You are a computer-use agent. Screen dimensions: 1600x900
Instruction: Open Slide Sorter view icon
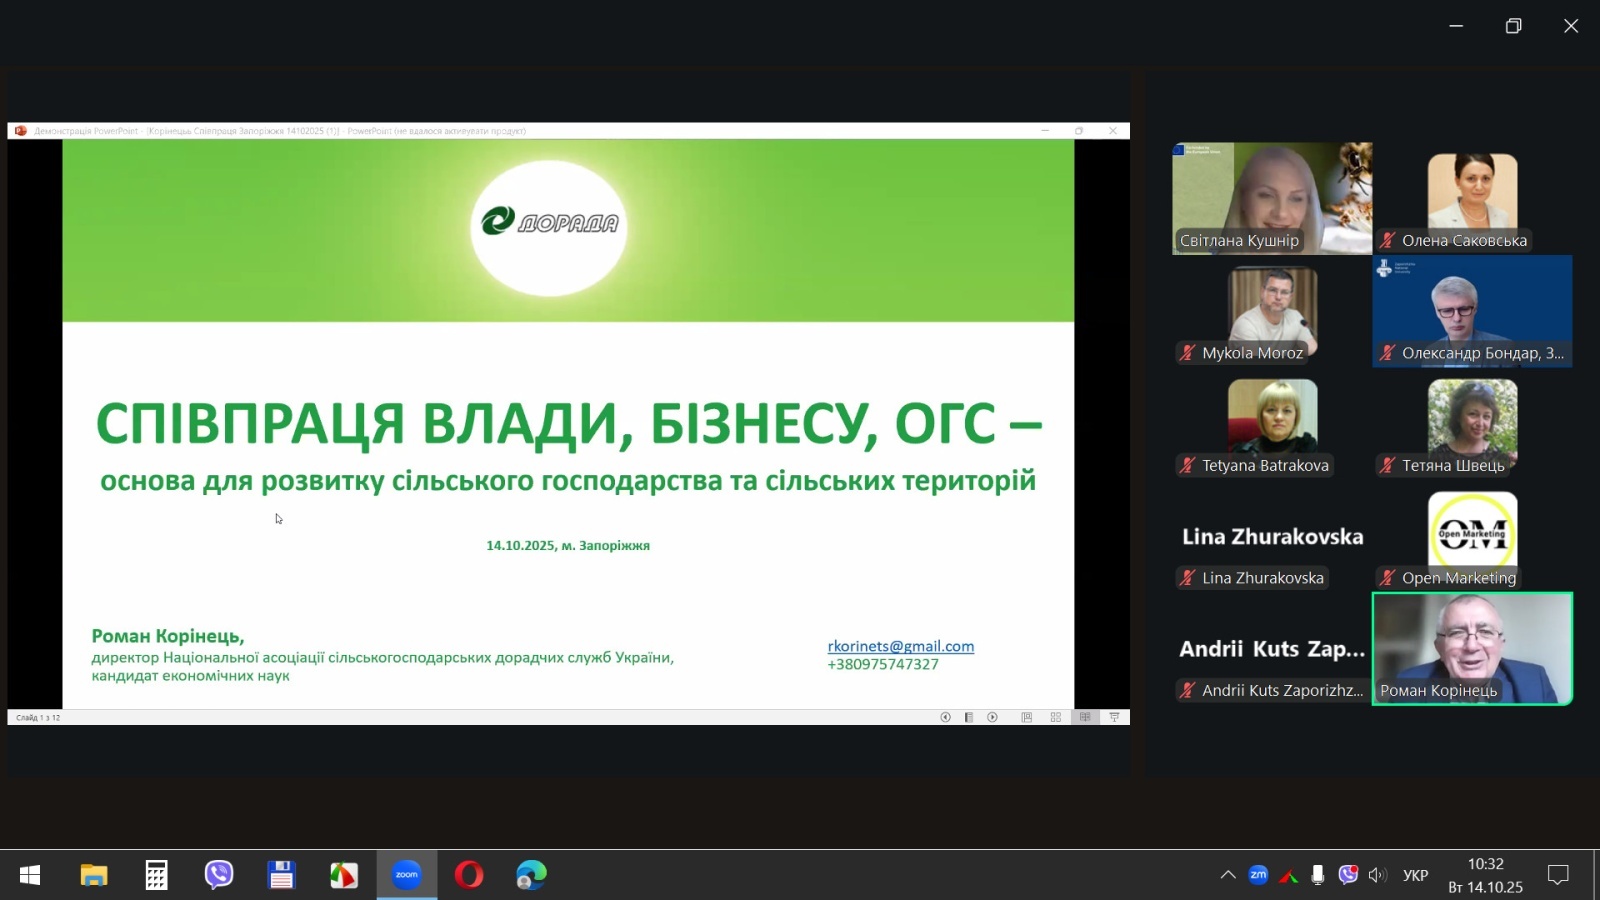click(1055, 717)
